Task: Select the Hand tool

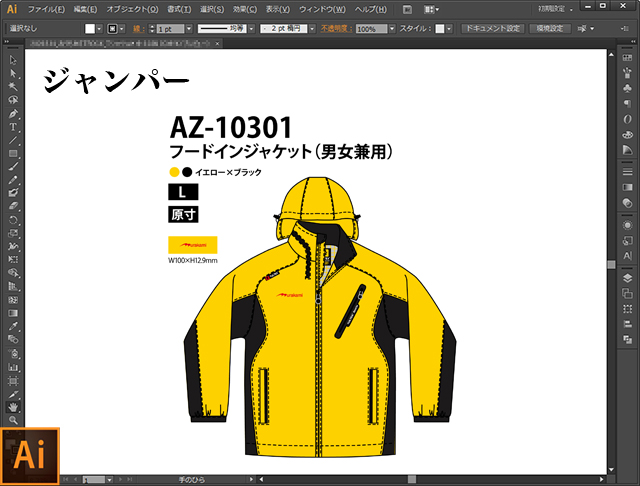Action: (x=13, y=408)
